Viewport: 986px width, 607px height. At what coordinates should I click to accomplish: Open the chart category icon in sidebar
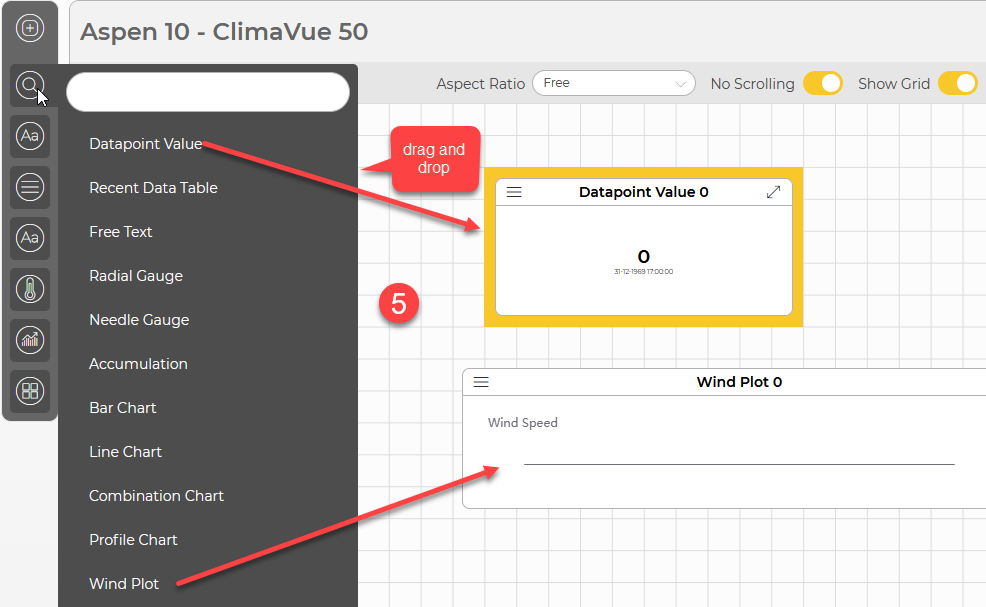(30, 340)
